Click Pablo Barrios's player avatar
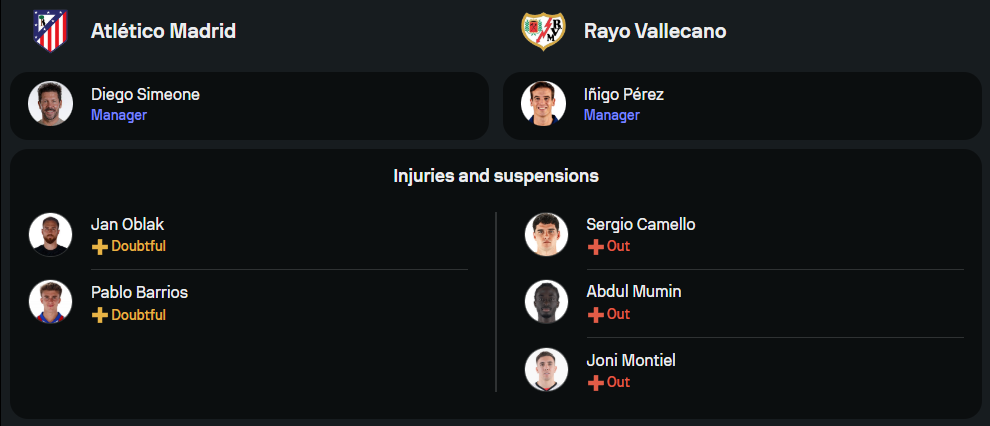This screenshot has width=990, height=426. [x=50, y=302]
